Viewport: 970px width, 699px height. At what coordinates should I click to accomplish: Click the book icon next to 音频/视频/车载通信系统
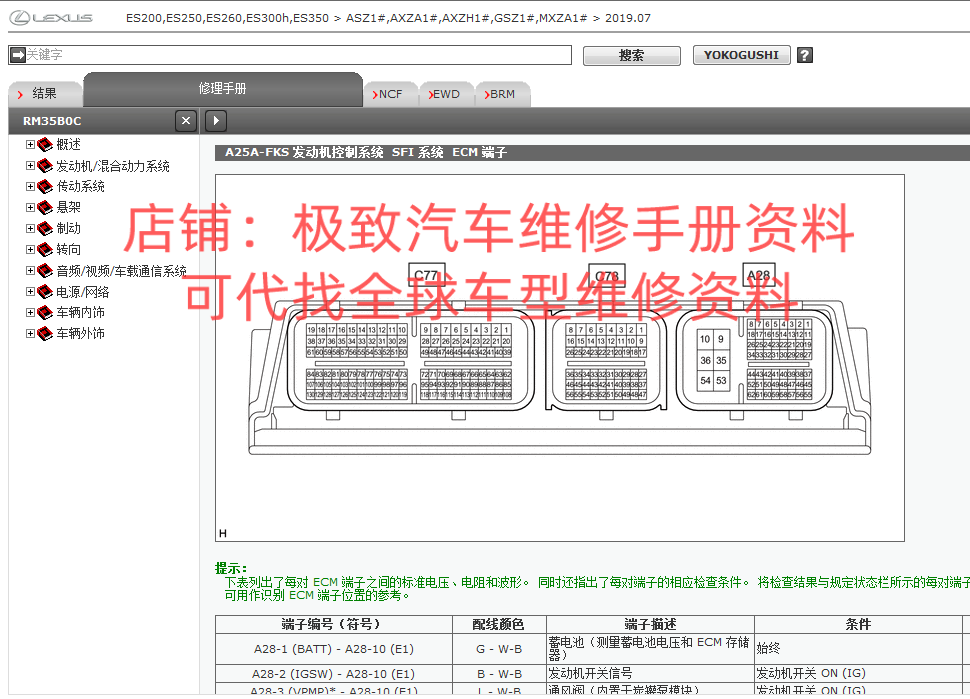point(45,271)
